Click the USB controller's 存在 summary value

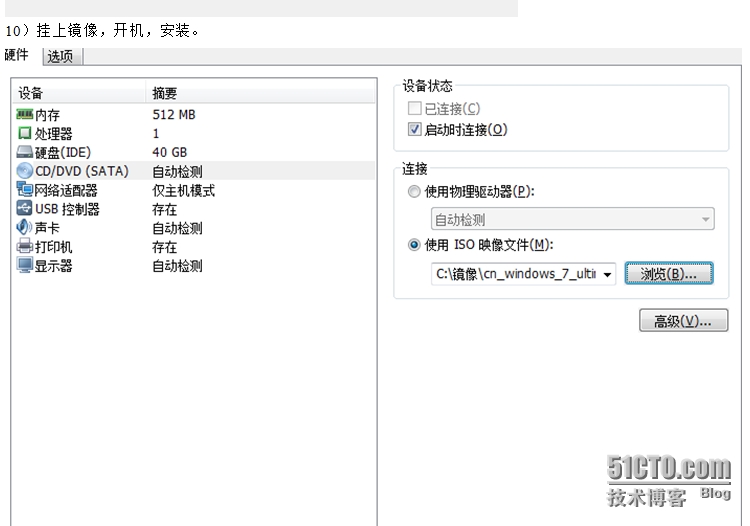coord(165,209)
